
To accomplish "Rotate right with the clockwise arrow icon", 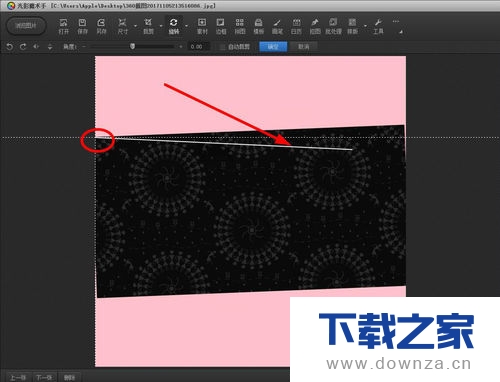I will [x=23, y=47].
